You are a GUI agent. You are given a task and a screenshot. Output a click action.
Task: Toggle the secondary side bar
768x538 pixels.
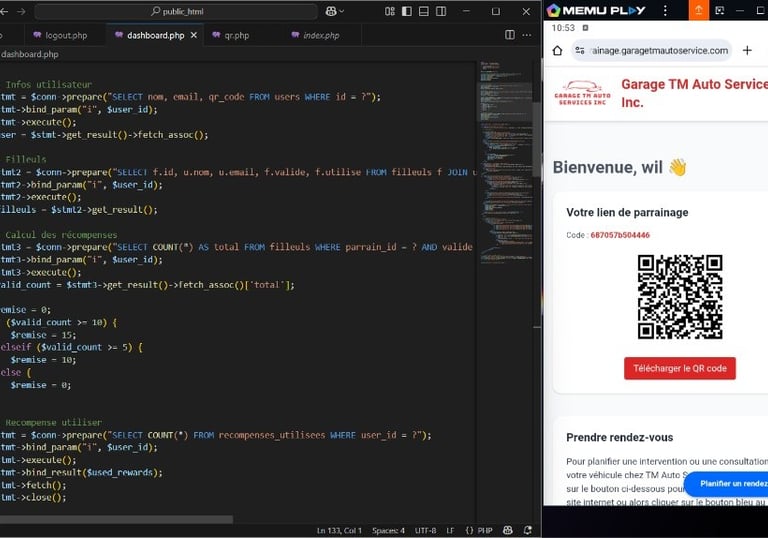pos(441,11)
